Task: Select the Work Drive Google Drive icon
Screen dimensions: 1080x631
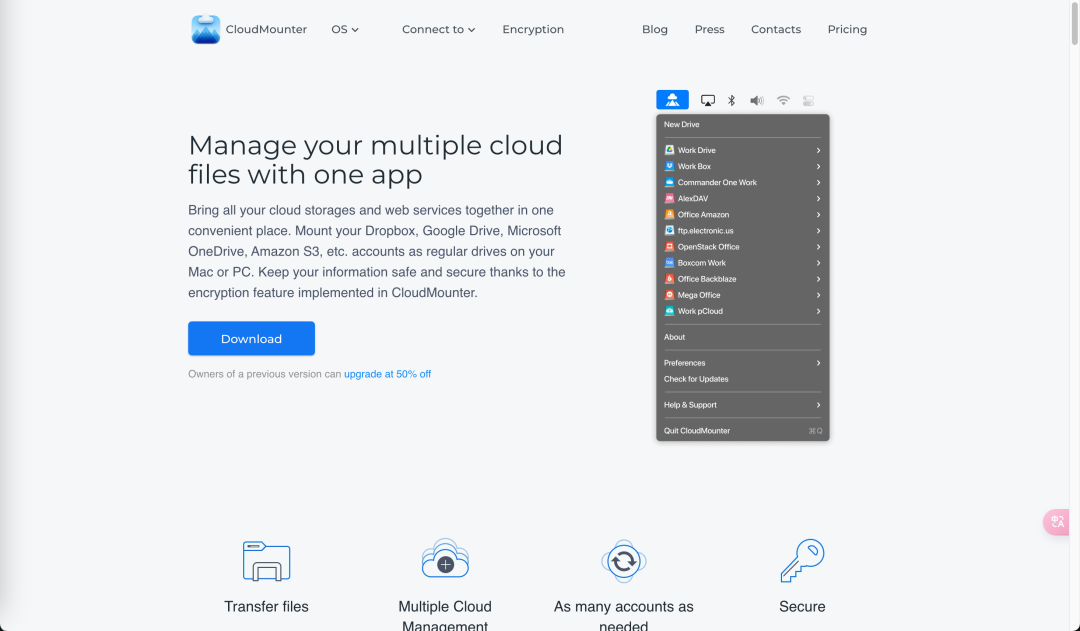Action: [670, 150]
